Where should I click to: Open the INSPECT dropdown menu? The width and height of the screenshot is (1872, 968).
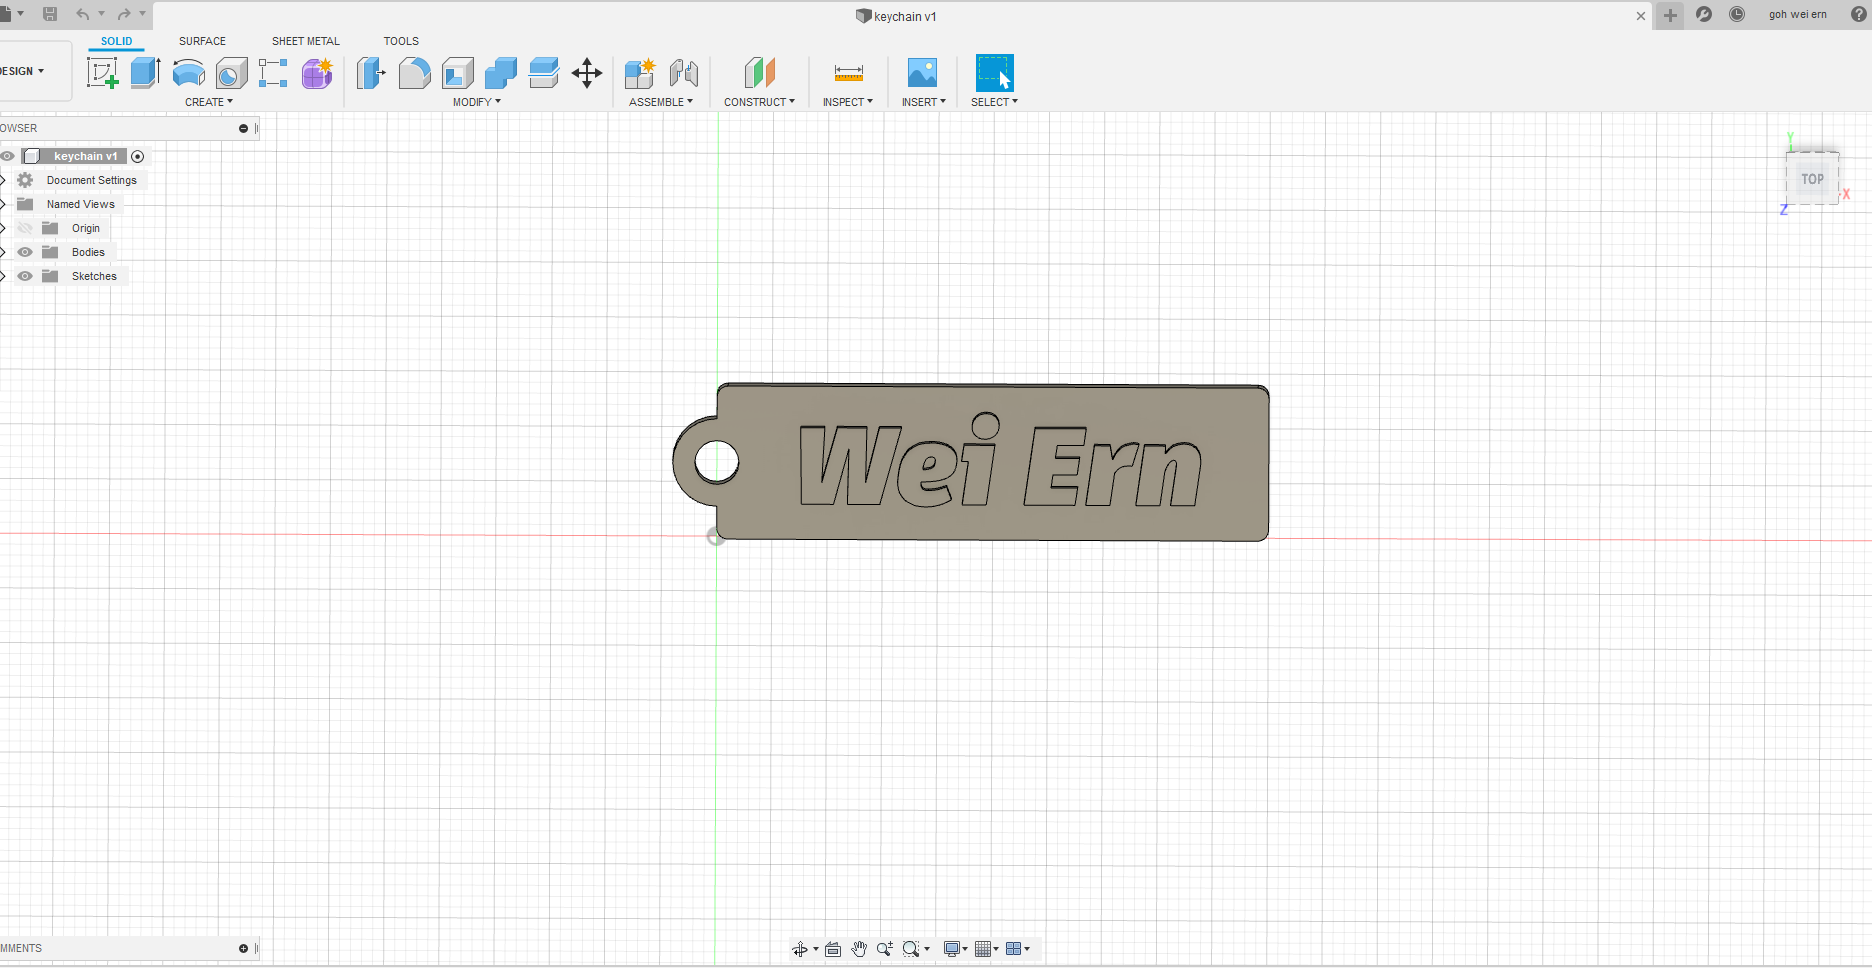(847, 102)
